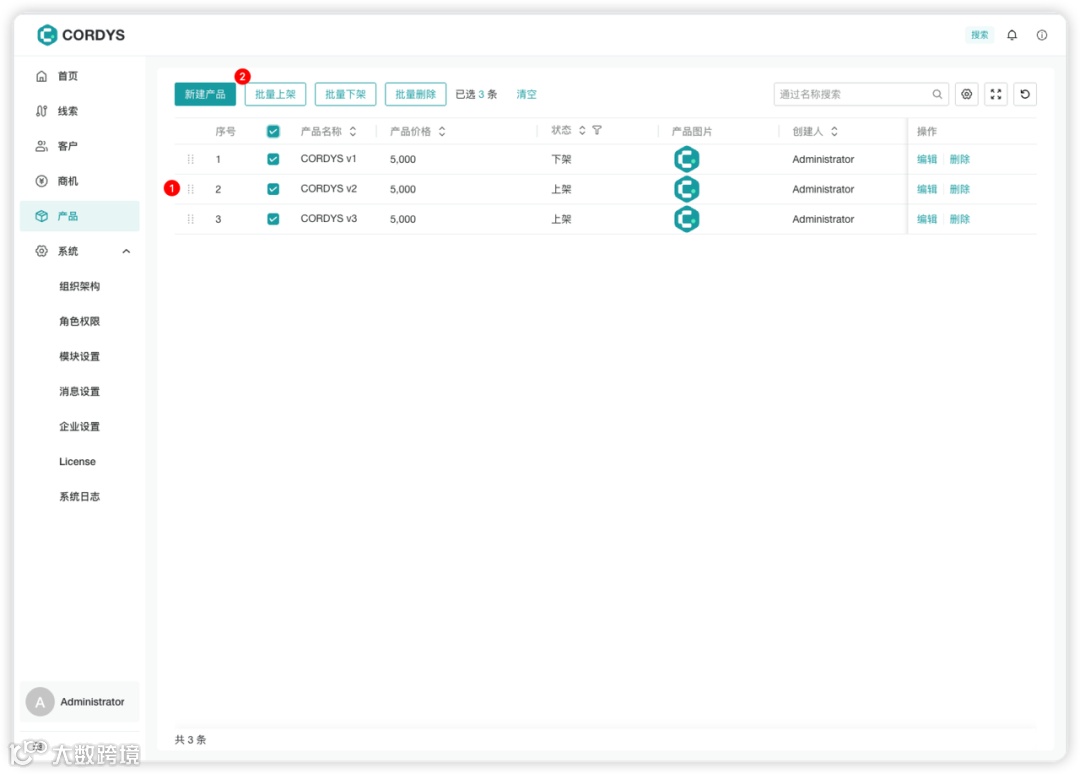Click 新建产品 button
1080x774 pixels.
click(205, 94)
